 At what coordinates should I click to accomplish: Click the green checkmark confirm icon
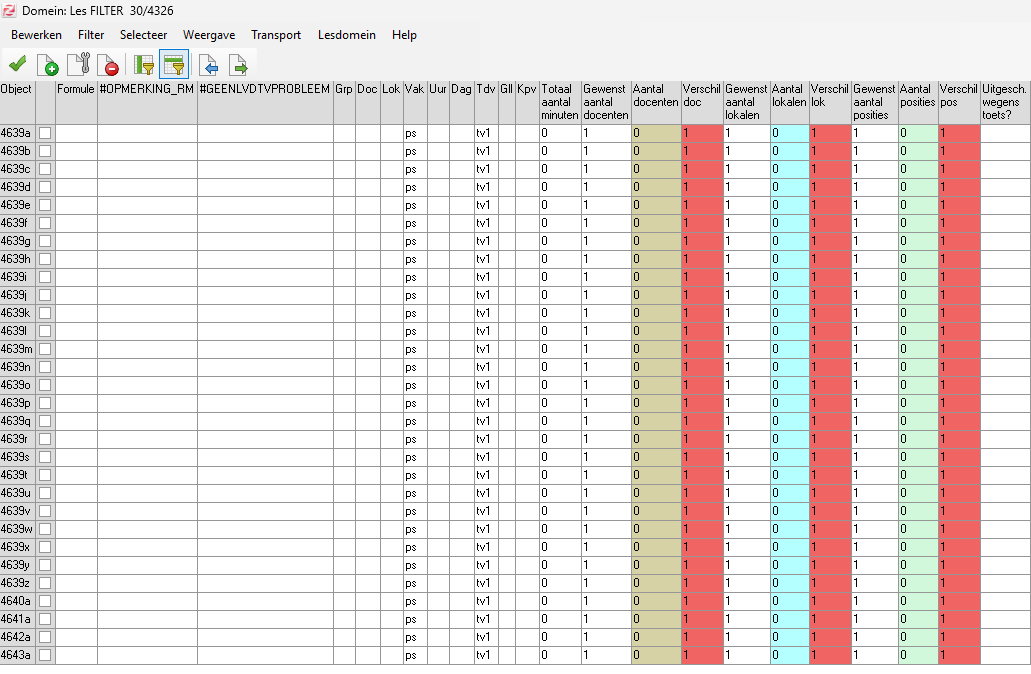(x=17, y=65)
